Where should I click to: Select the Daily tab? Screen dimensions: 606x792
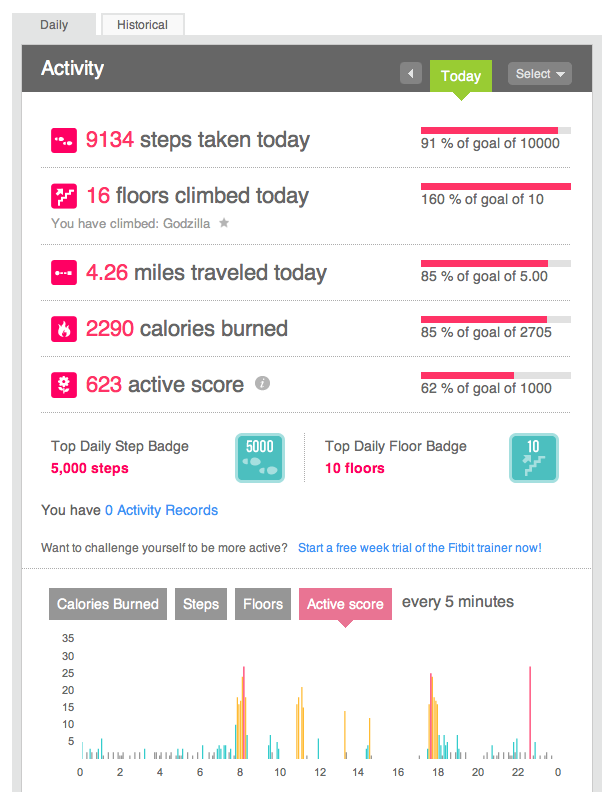click(54, 25)
